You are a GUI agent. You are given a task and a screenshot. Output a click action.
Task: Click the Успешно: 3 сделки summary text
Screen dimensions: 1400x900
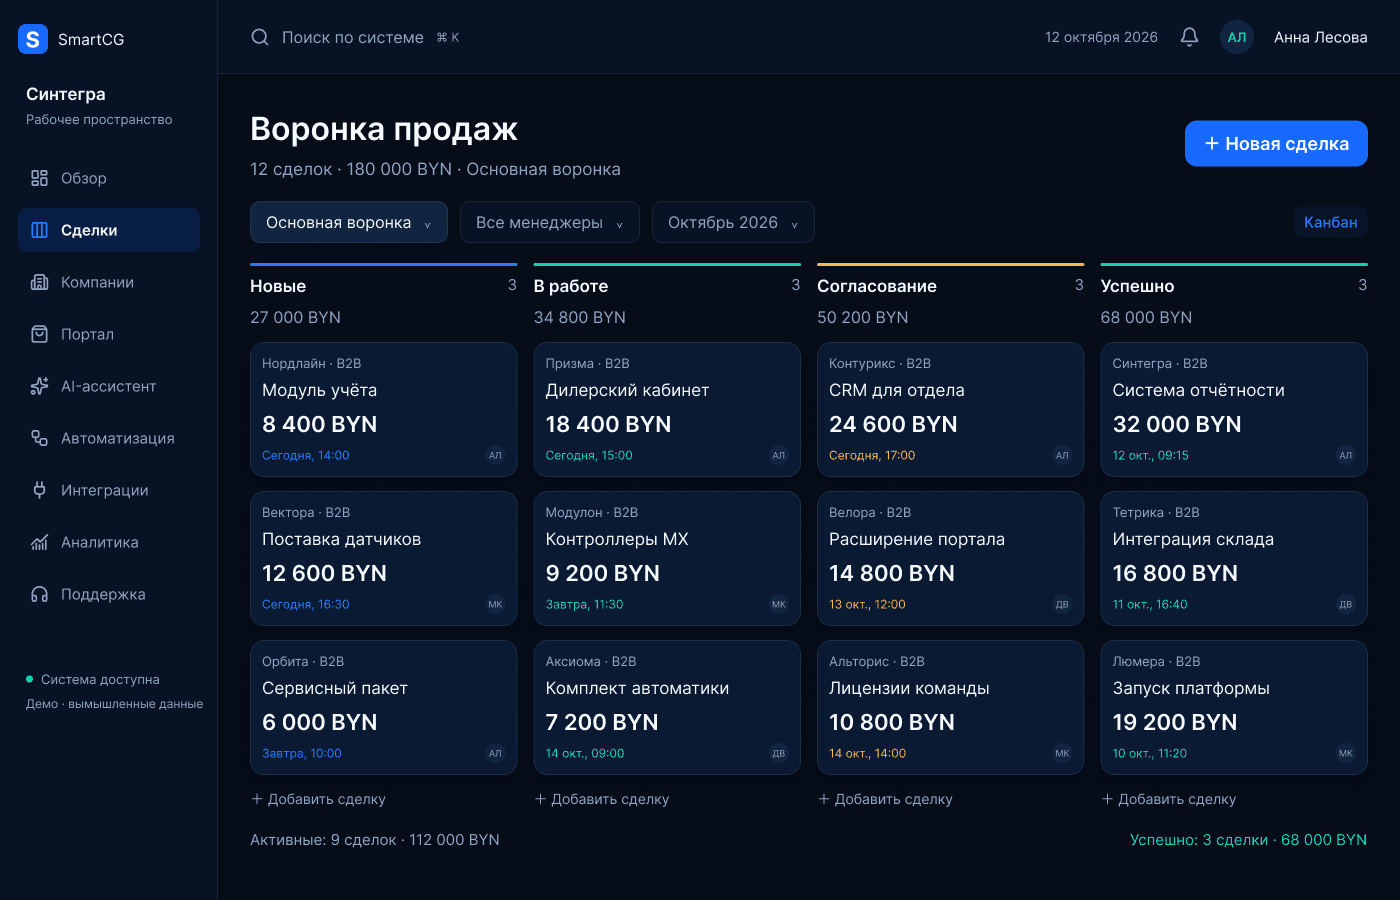click(1248, 840)
